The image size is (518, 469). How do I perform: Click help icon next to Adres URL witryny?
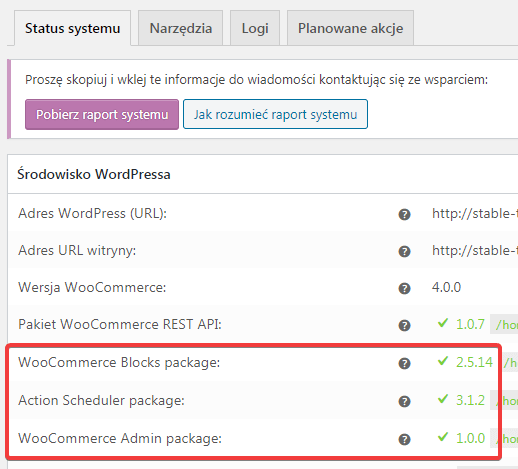click(x=404, y=251)
